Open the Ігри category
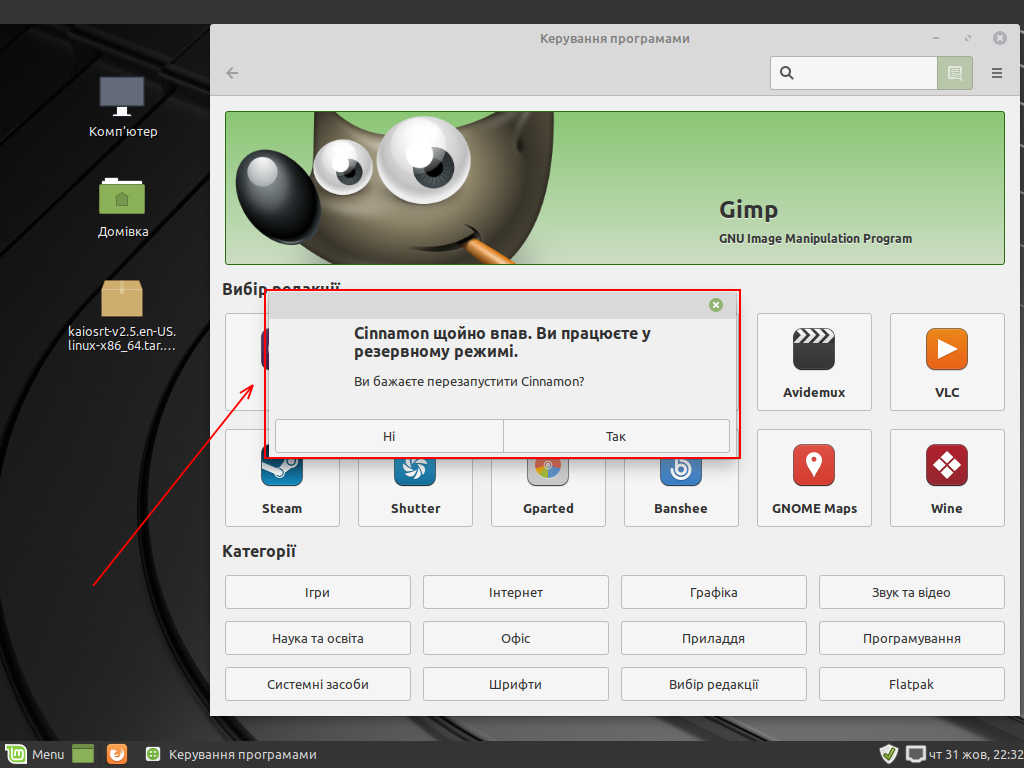Viewport: 1024px width, 768px height. (x=317, y=592)
